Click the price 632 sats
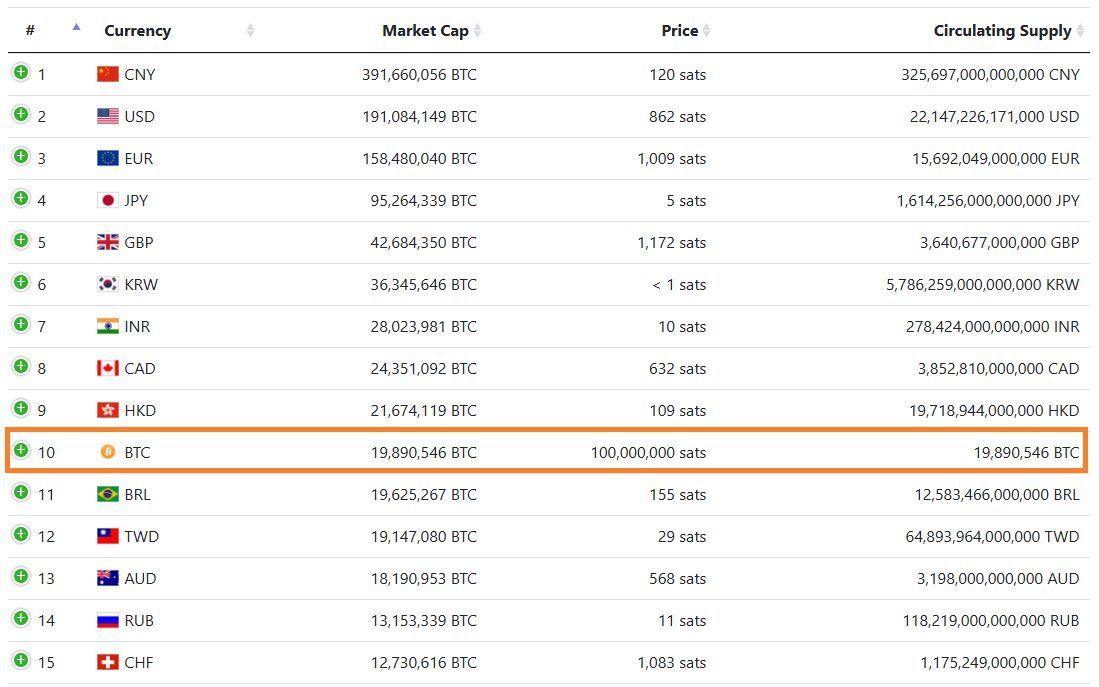This screenshot has height=687, width=1099. click(x=677, y=369)
